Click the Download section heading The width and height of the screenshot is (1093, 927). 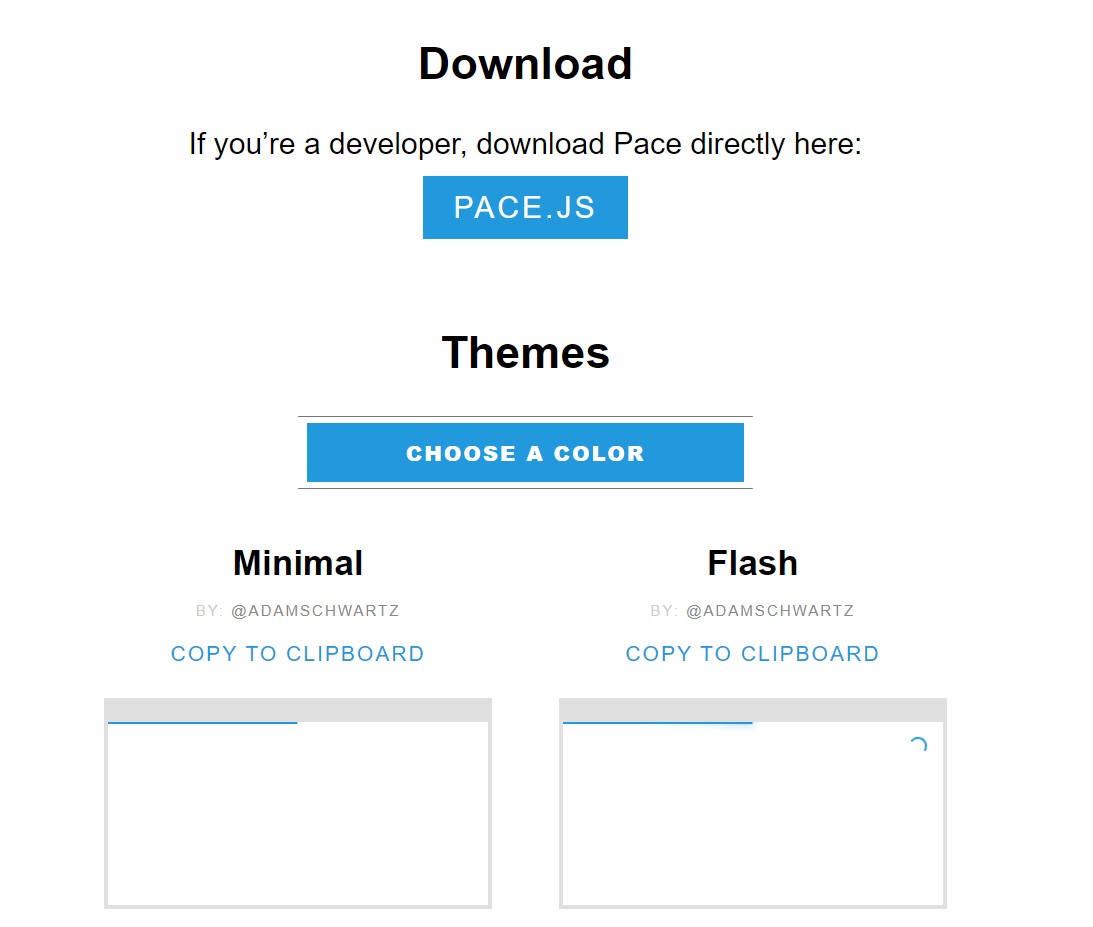(525, 64)
